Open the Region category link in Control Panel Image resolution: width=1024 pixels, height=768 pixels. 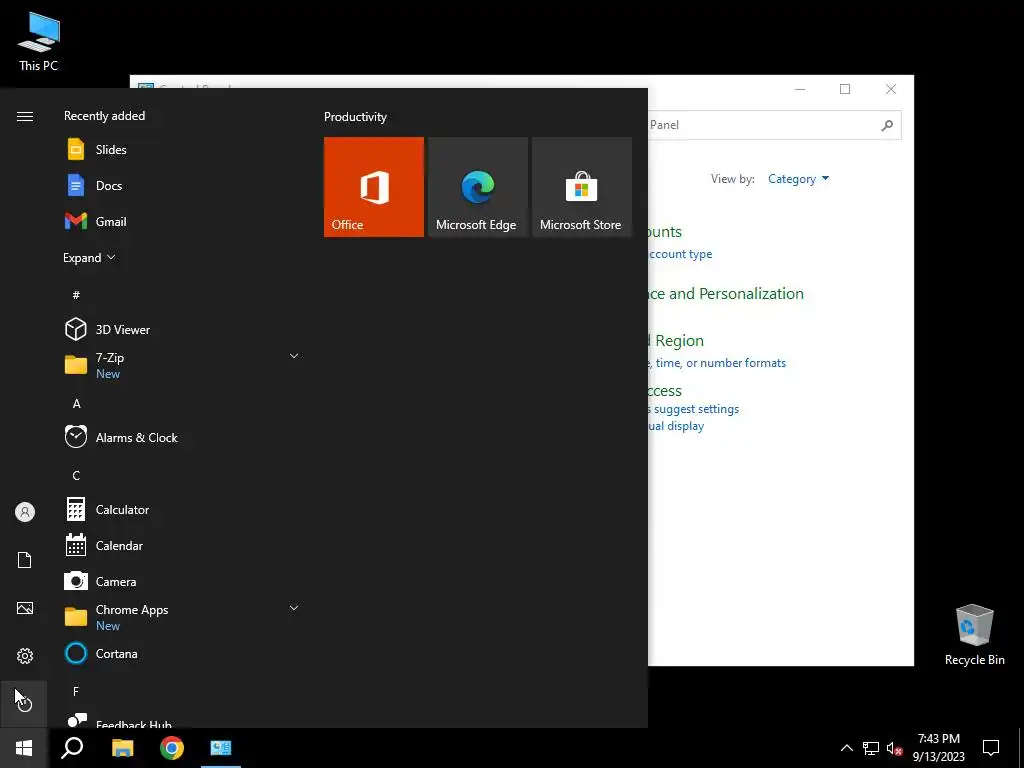(676, 341)
